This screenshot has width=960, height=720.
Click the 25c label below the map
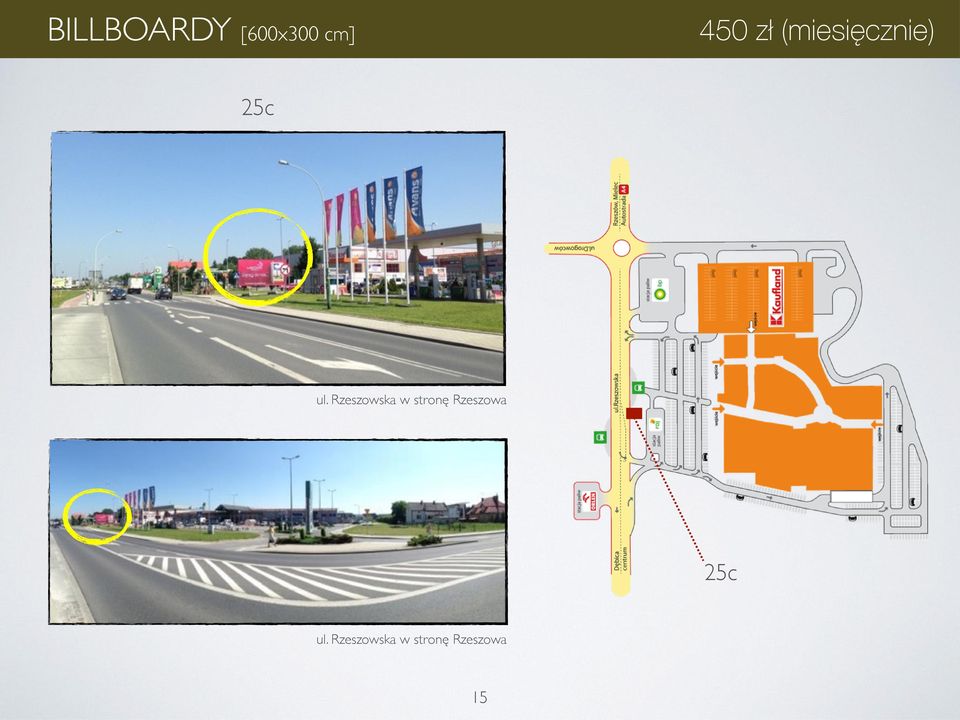pyautogui.click(x=721, y=572)
